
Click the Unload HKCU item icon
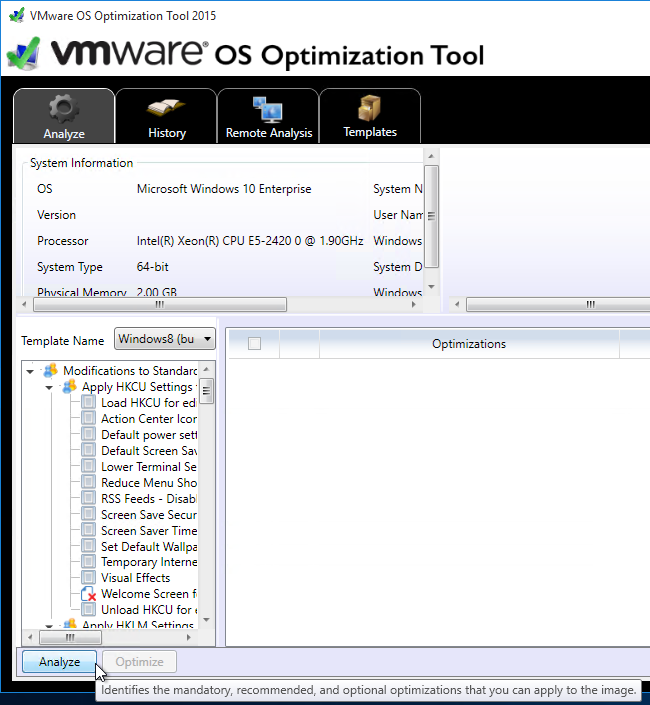tap(89, 610)
